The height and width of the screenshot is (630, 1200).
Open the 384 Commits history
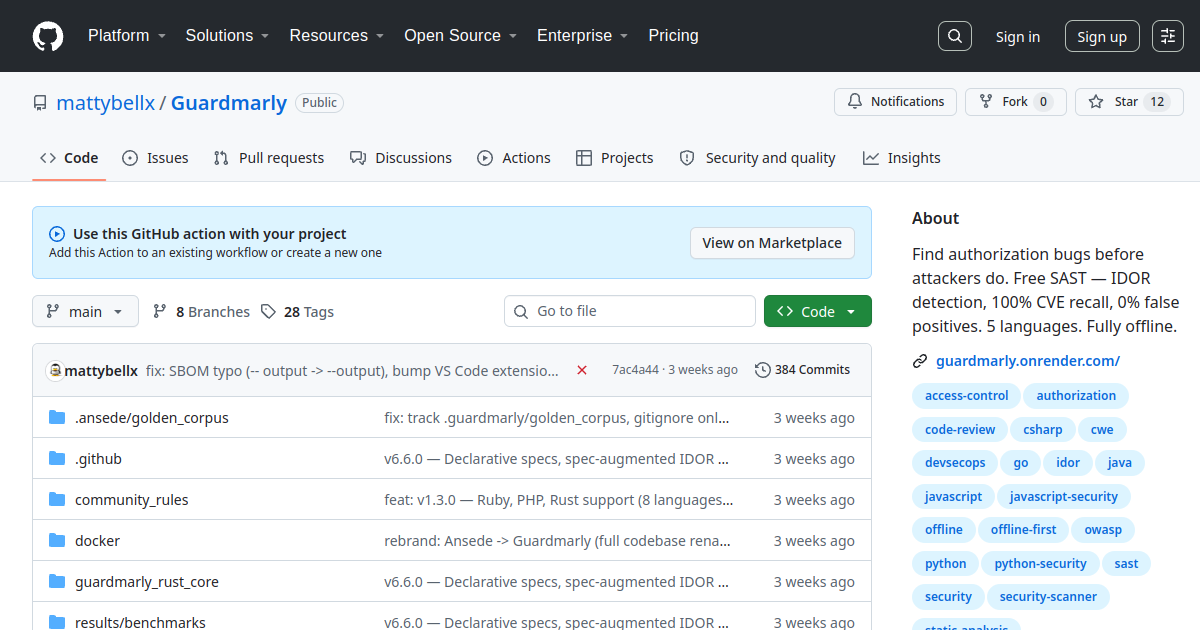803,370
